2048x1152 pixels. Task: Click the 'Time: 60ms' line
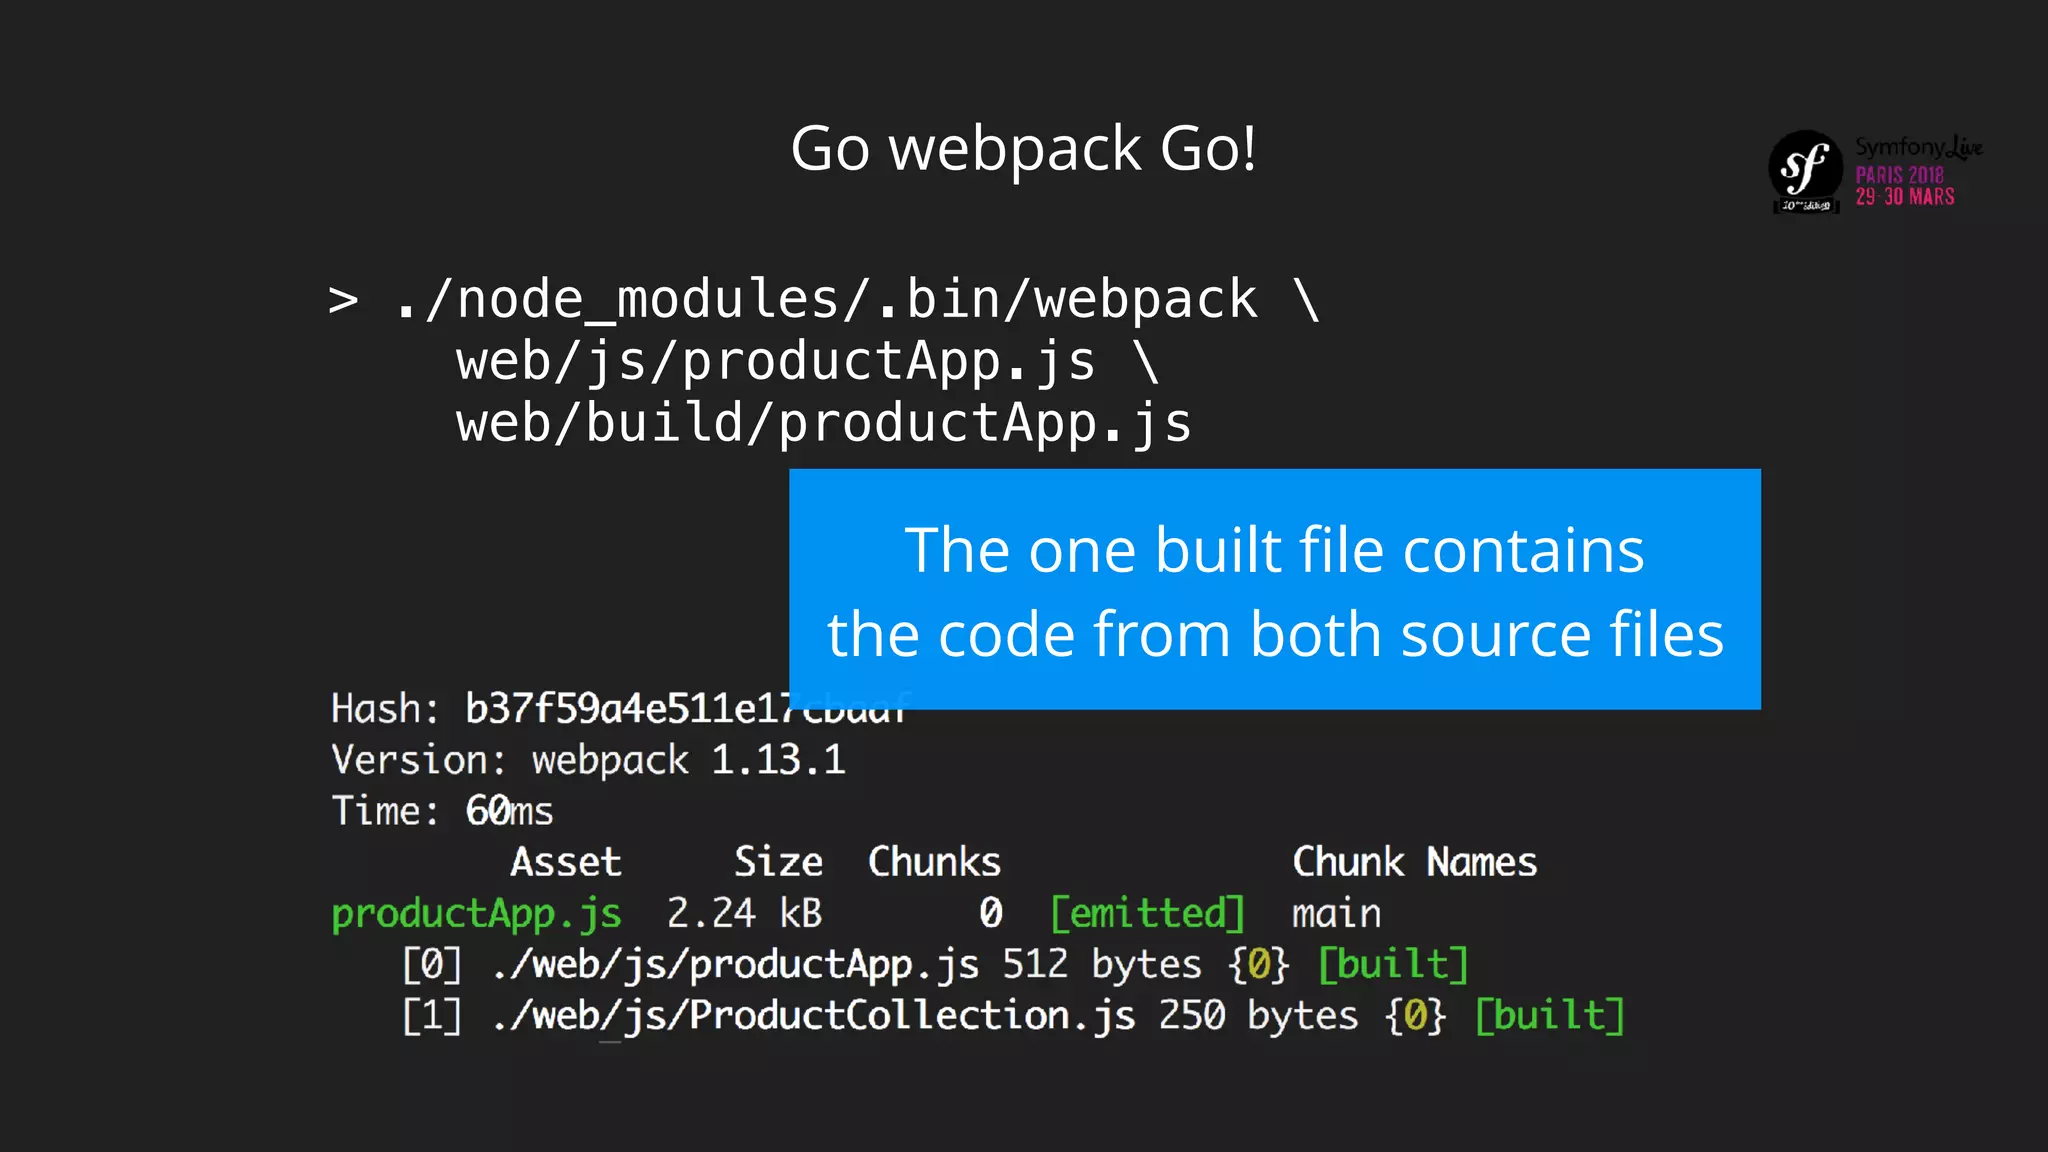pos(442,811)
